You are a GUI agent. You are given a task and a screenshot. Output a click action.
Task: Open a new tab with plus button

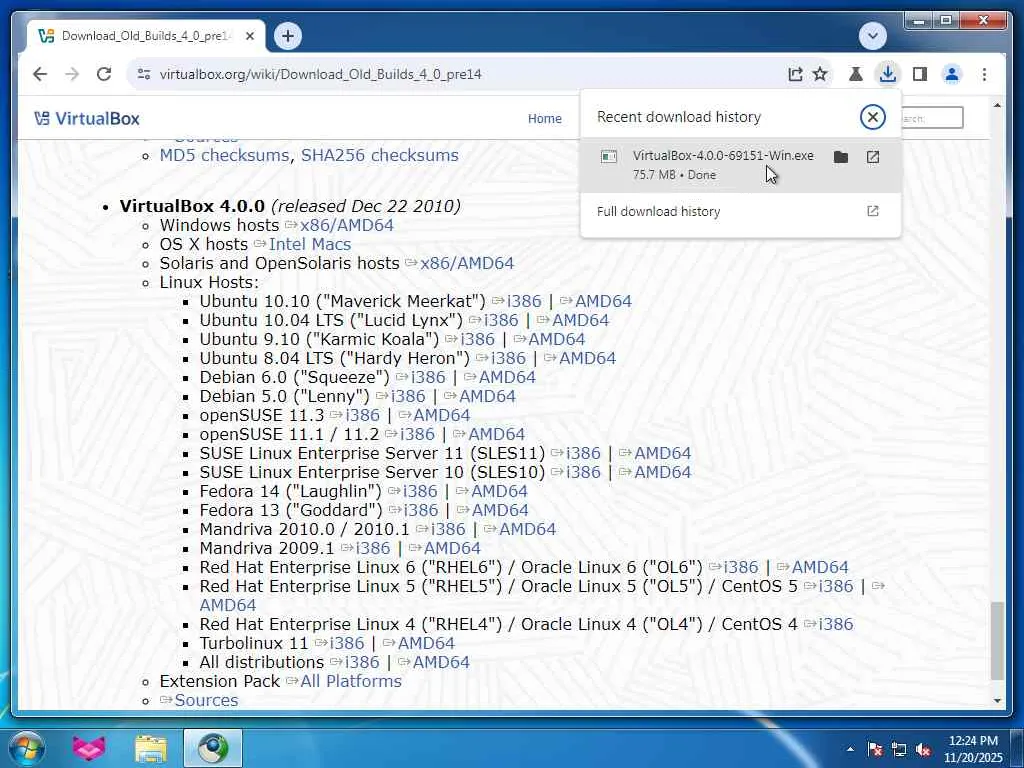click(288, 36)
